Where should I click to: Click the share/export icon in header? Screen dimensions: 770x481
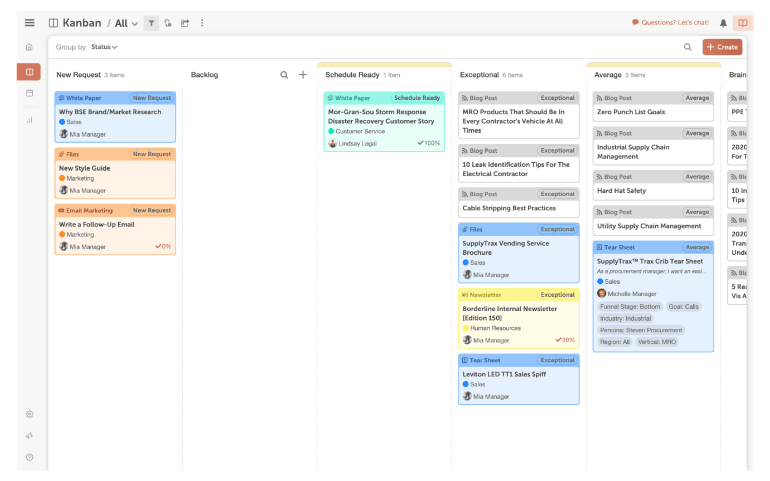(185, 23)
